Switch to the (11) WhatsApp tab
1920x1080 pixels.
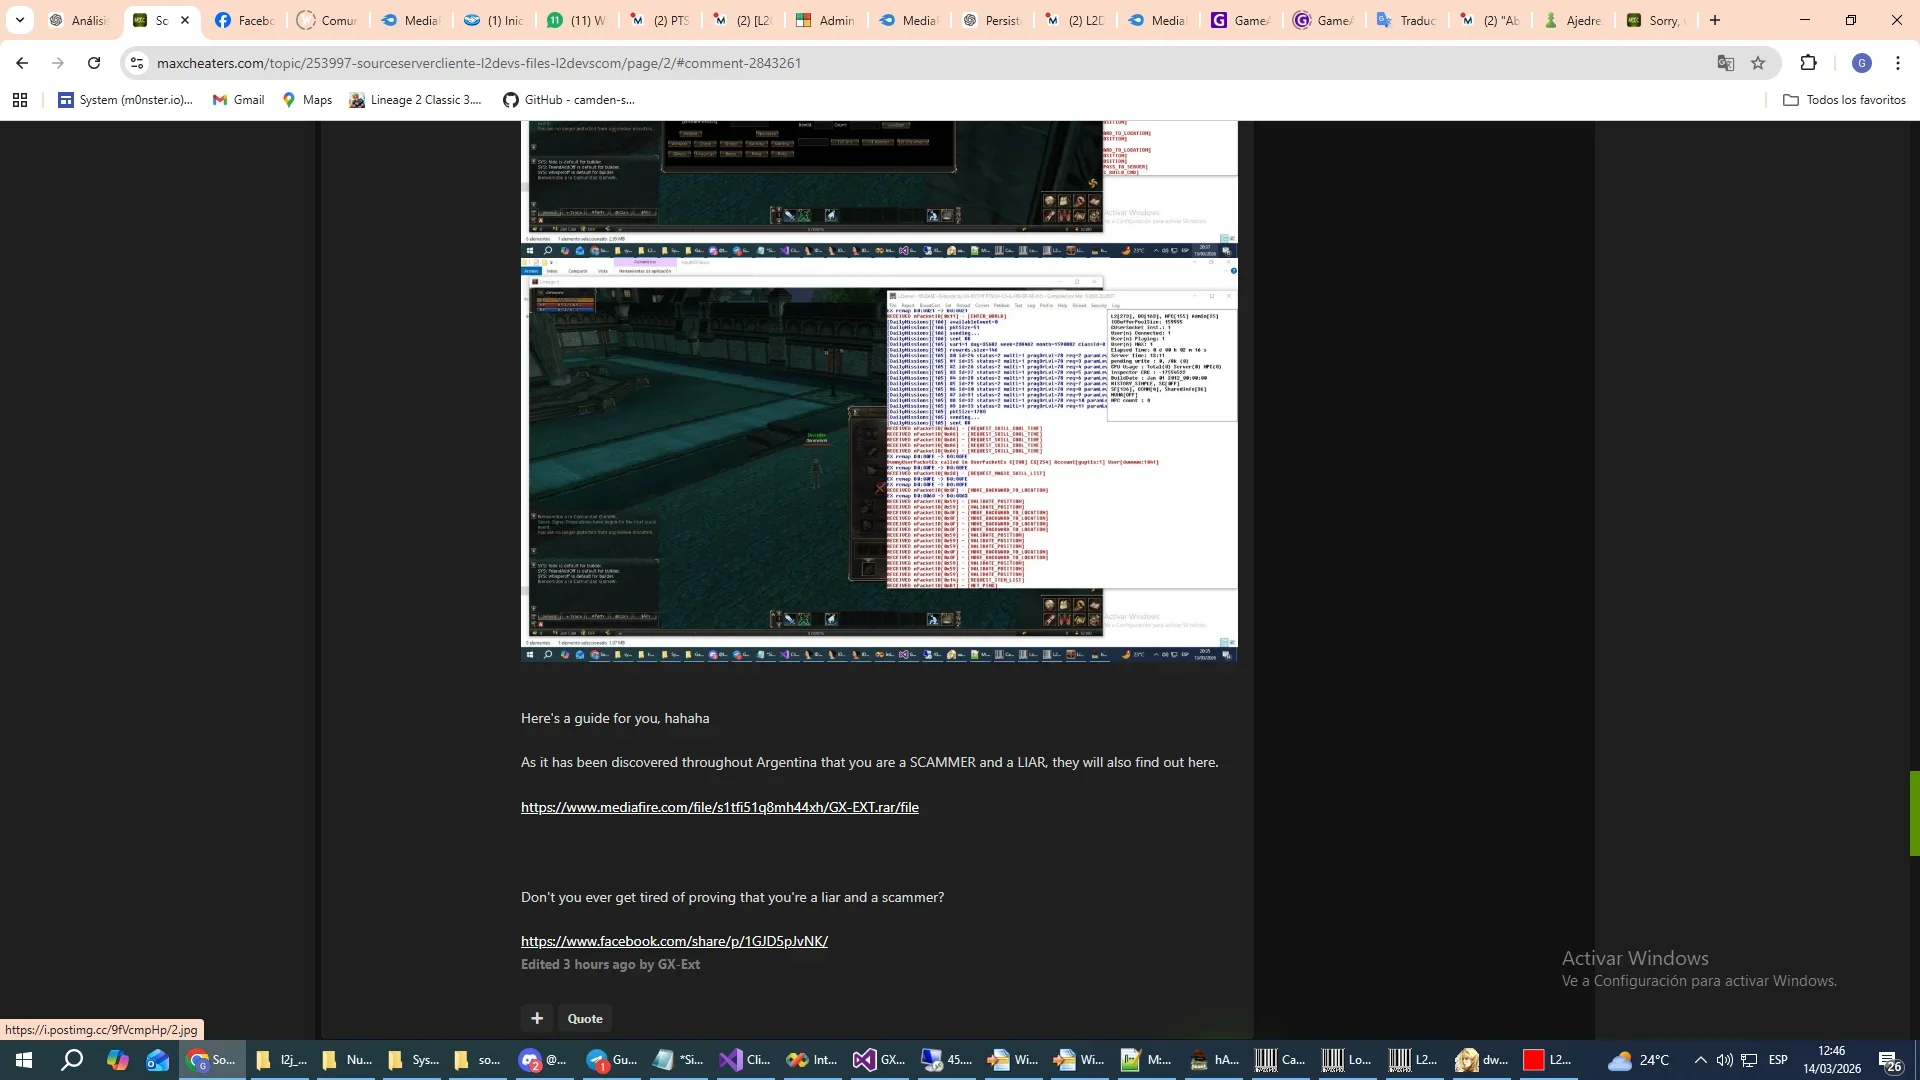(x=577, y=20)
